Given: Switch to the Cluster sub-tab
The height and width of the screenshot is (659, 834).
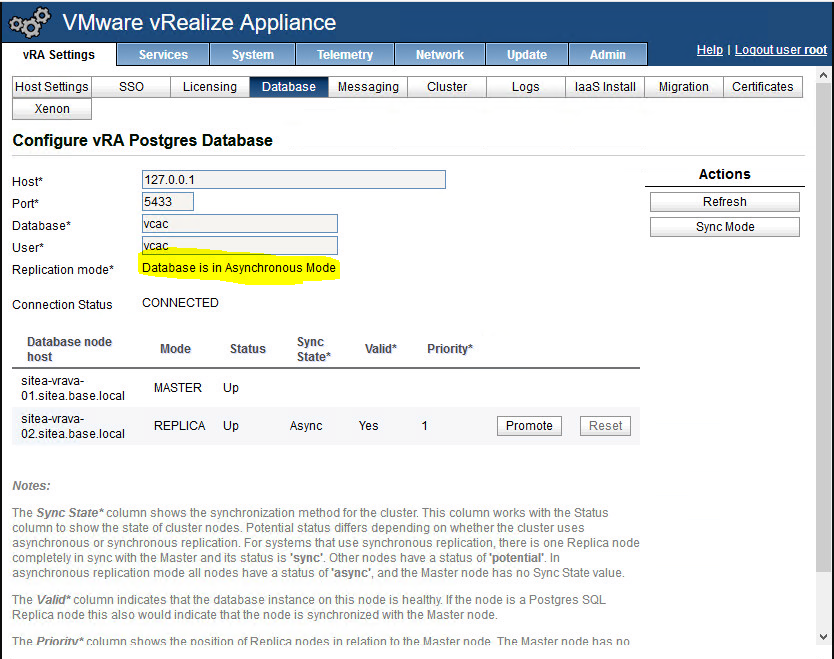Looking at the screenshot, I should pyautogui.click(x=447, y=87).
